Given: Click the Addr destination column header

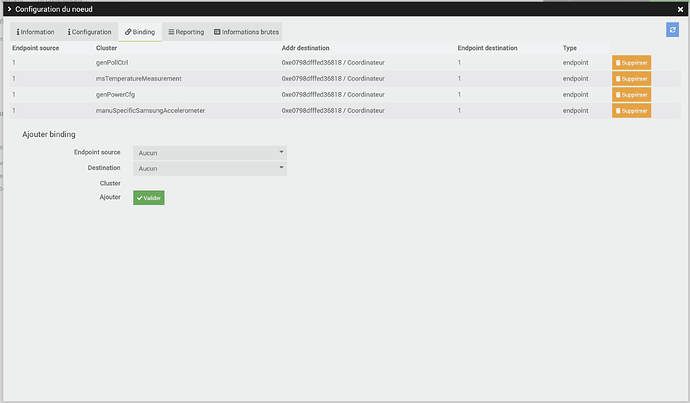Looking at the screenshot, I should [305, 48].
